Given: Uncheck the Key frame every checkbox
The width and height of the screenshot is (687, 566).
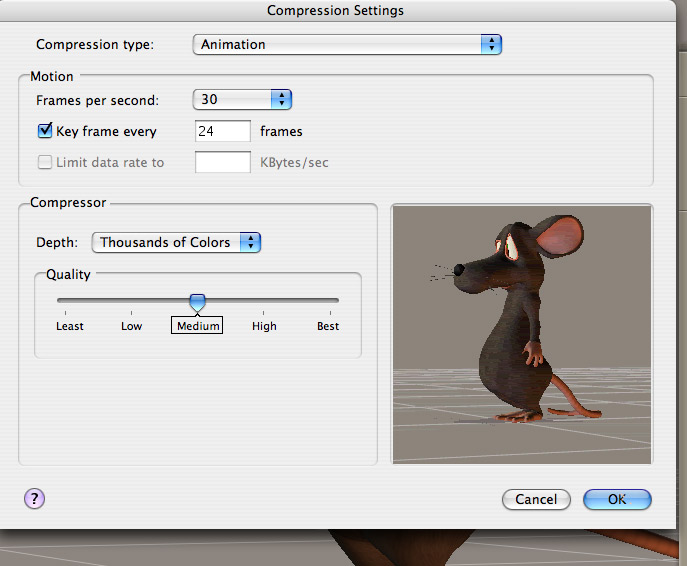Looking at the screenshot, I should (x=45, y=131).
